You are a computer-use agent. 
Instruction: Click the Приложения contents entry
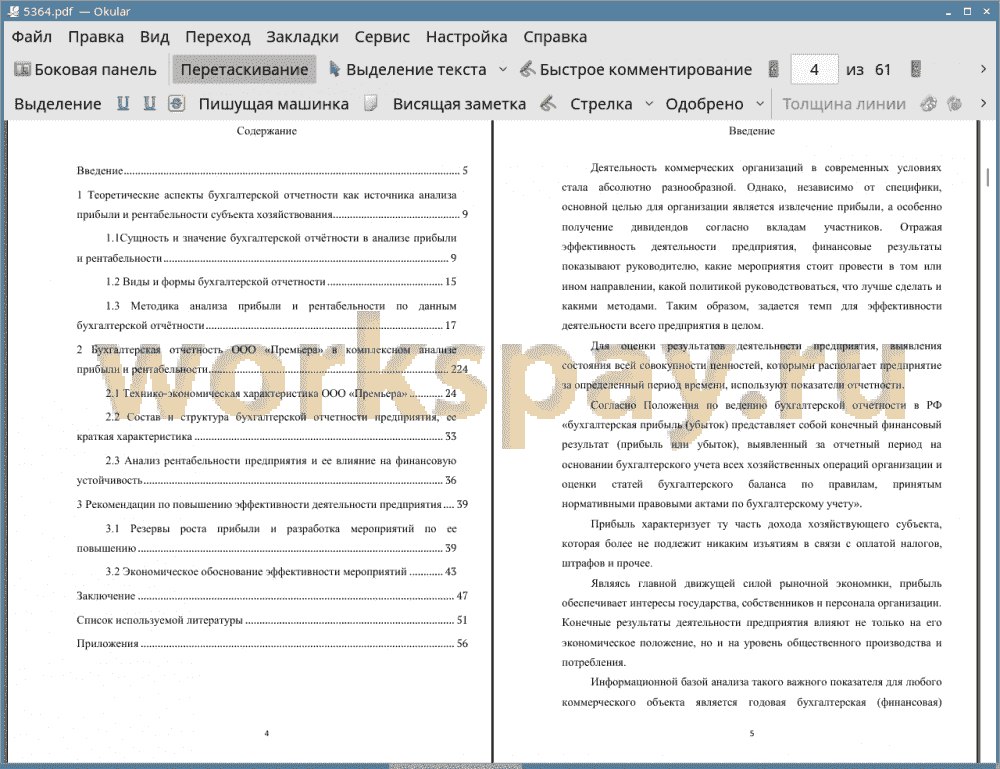coord(272,644)
